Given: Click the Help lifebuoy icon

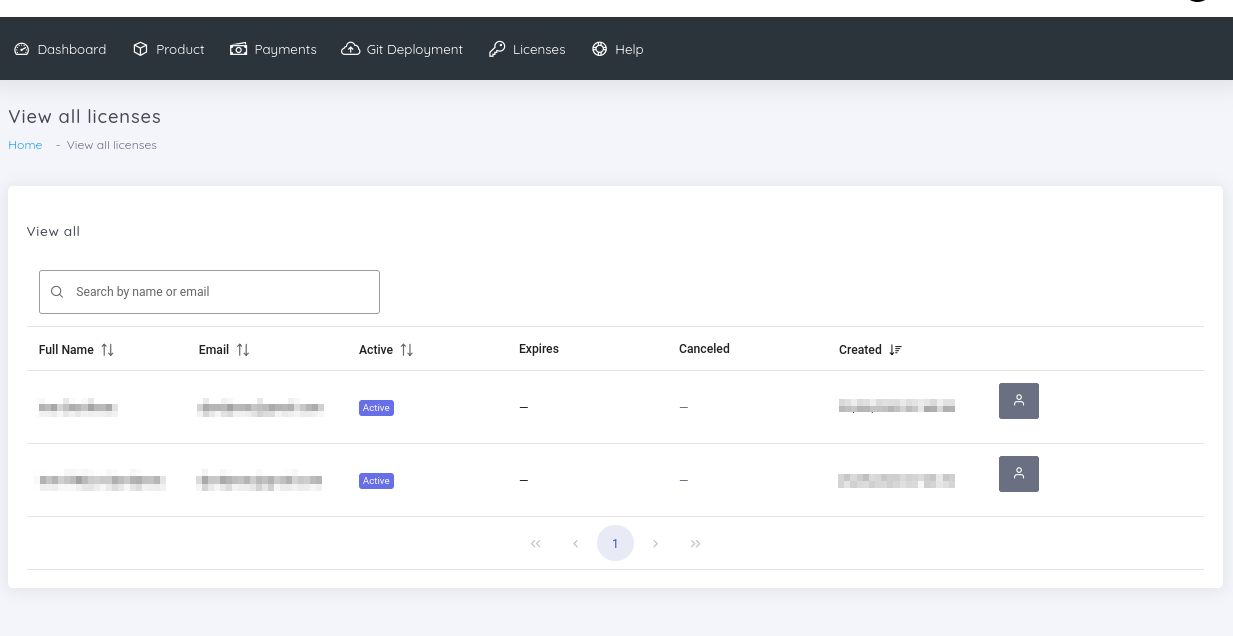Looking at the screenshot, I should (x=600, y=49).
